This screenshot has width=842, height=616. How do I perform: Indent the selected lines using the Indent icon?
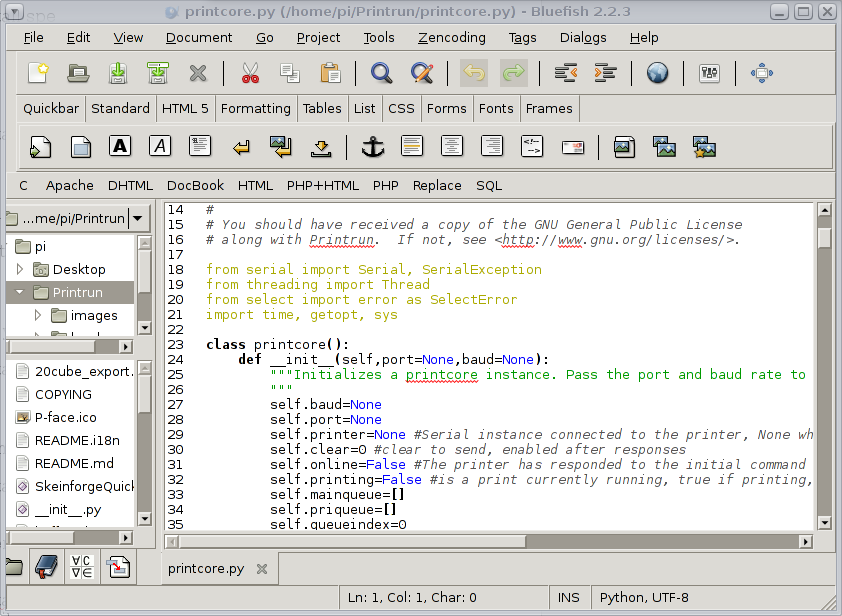click(x=605, y=73)
